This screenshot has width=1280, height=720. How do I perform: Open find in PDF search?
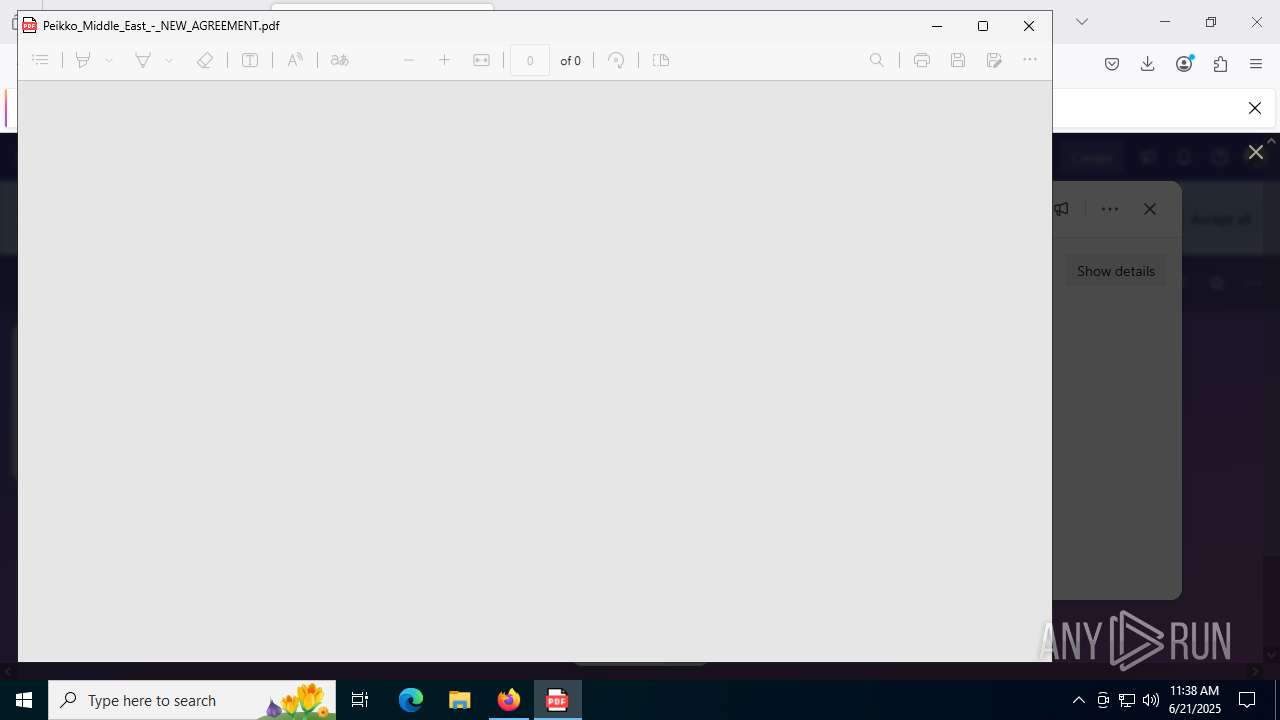point(877,60)
